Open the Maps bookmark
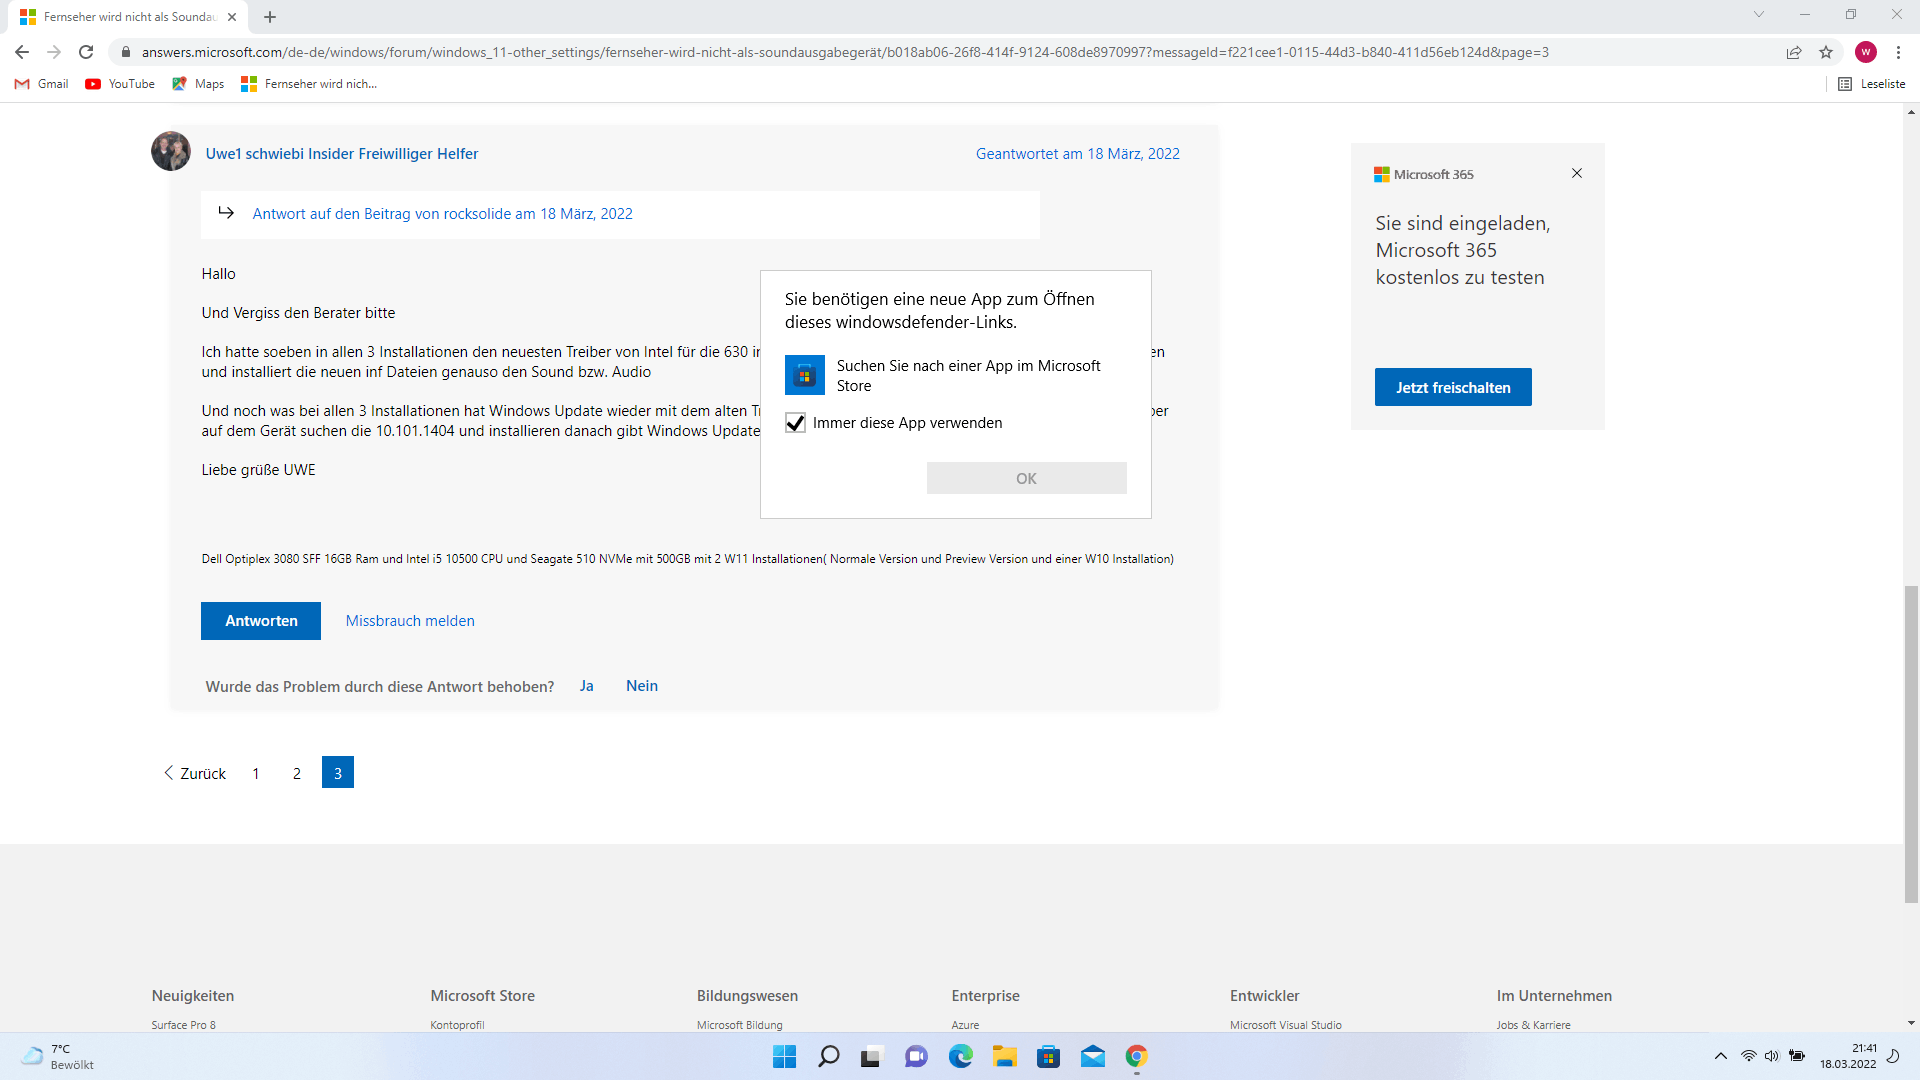Image resolution: width=1920 pixels, height=1080 pixels. (x=198, y=84)
